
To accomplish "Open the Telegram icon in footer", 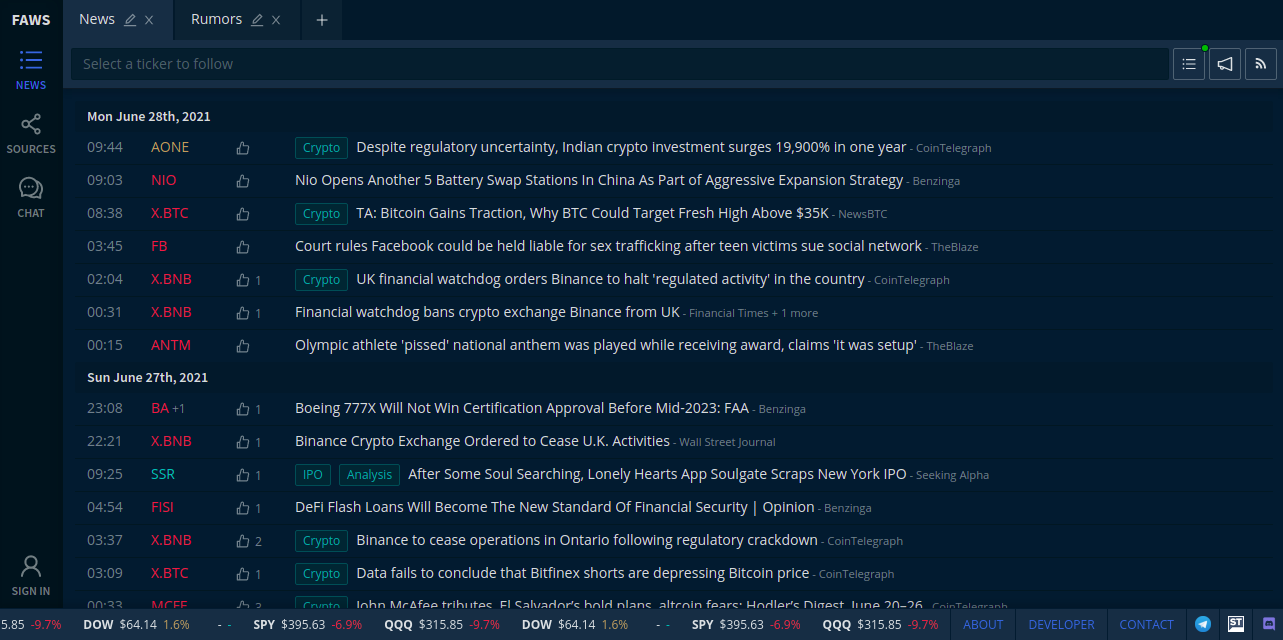I will pos(1203,624).
